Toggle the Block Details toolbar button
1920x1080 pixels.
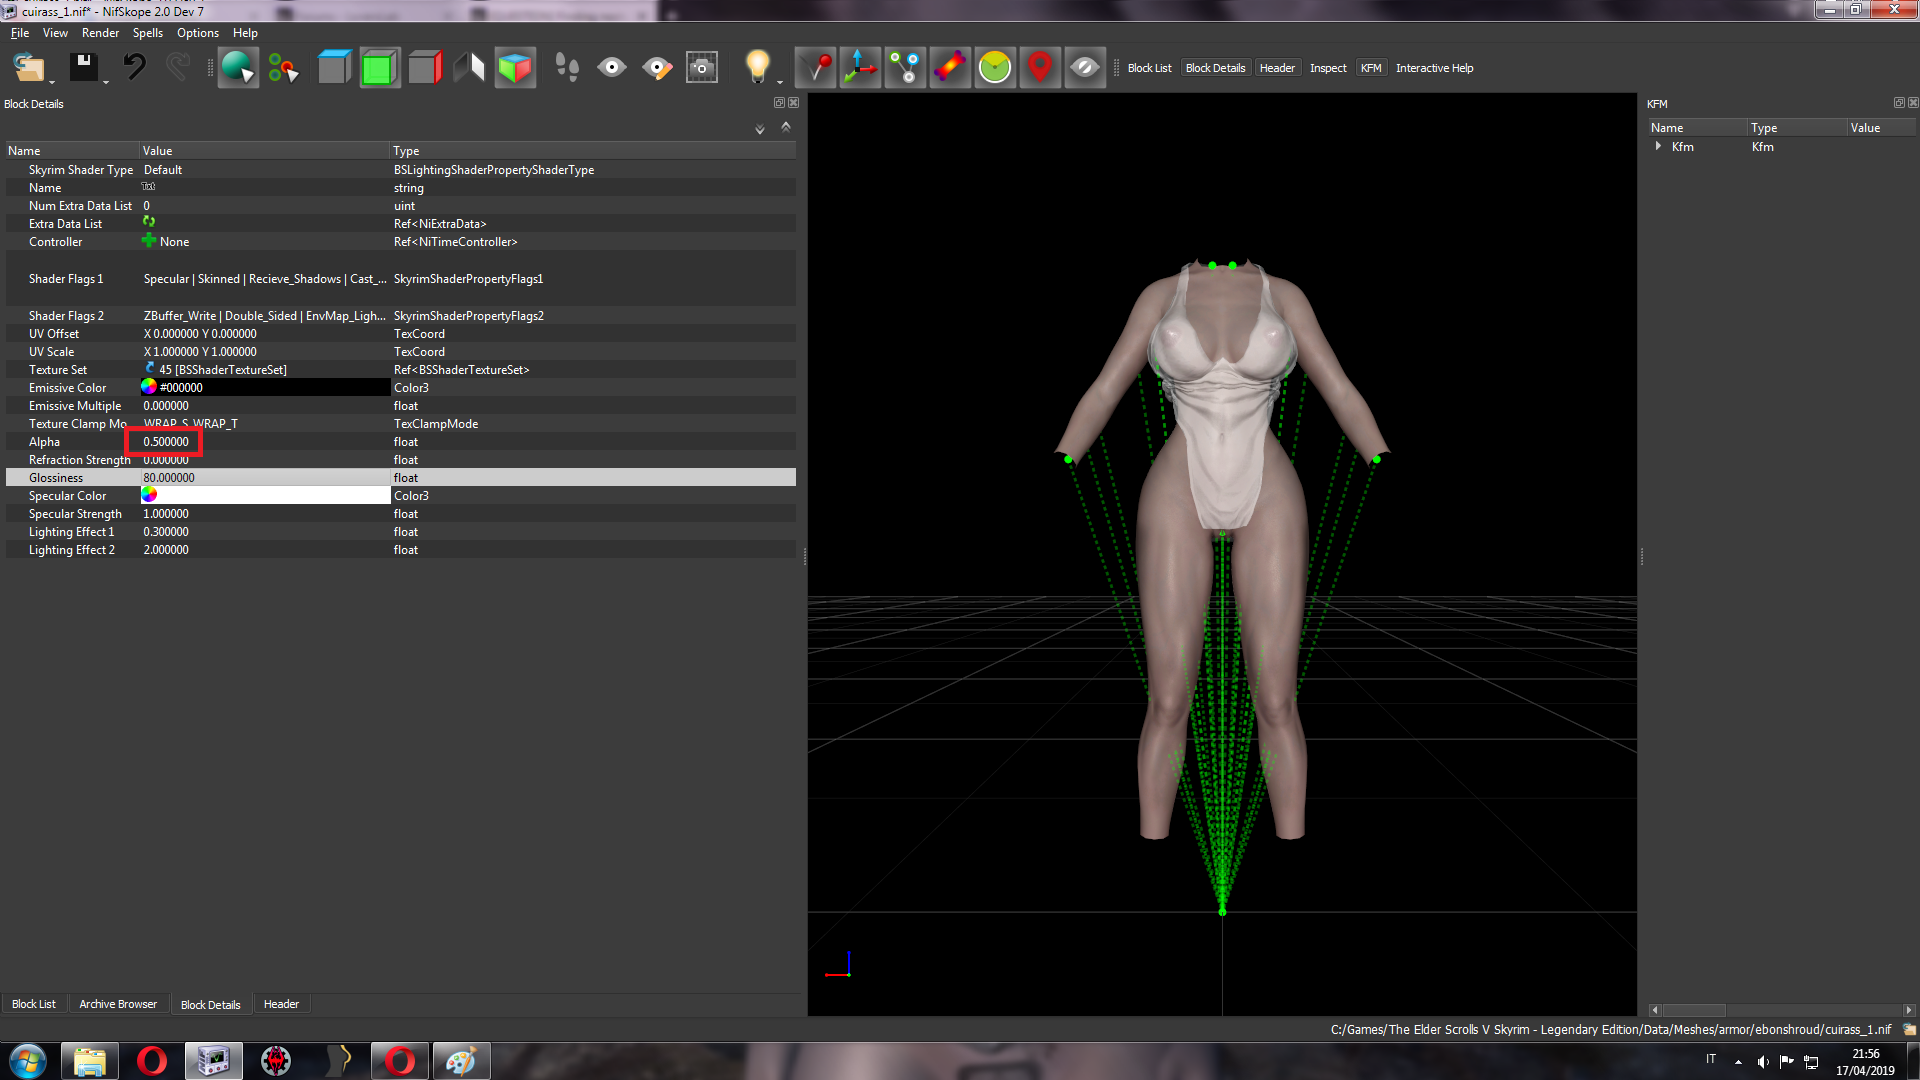[x=1215, y=68]
